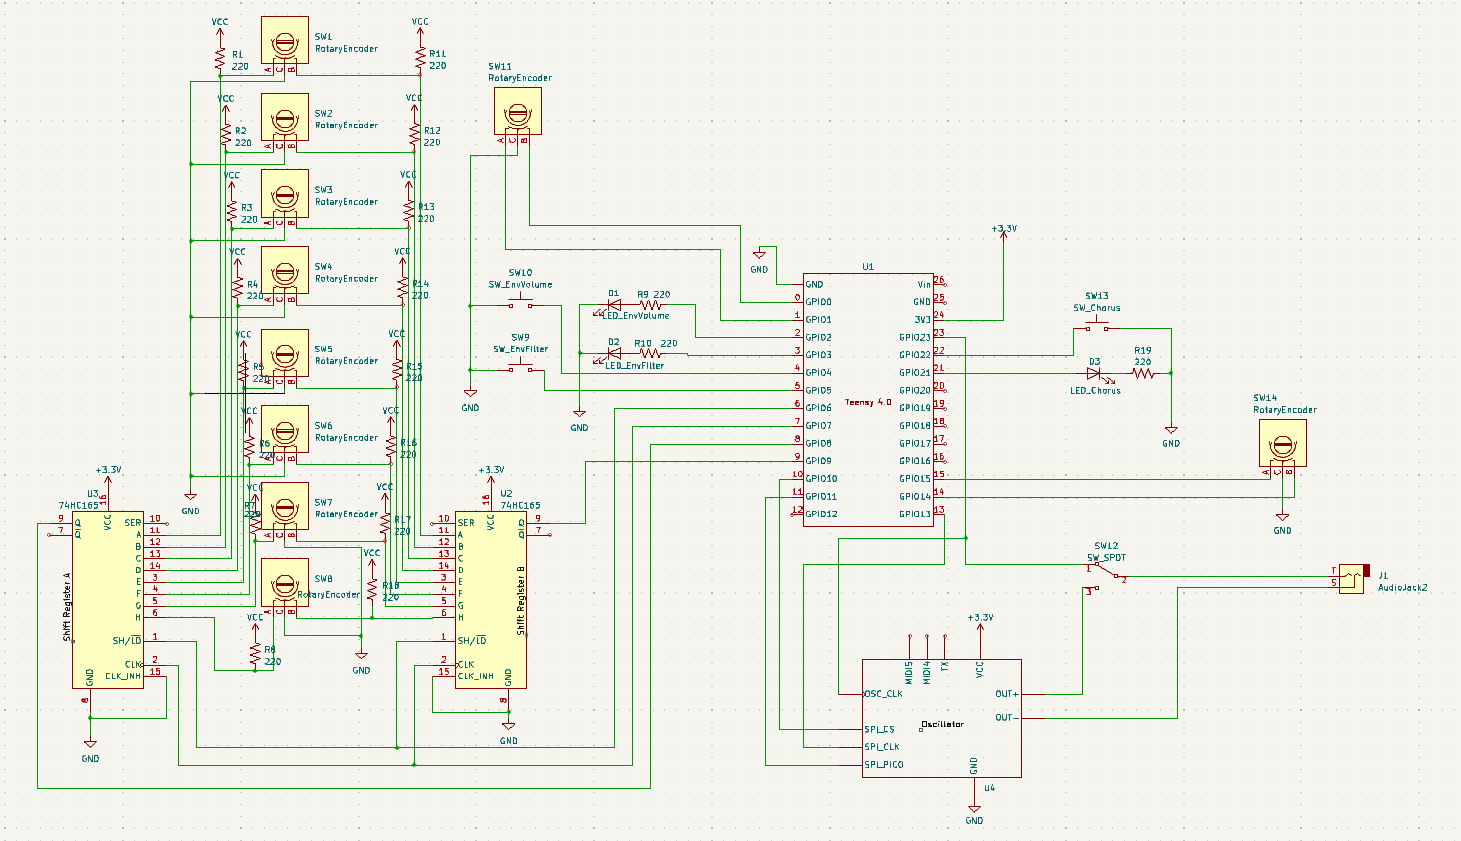
Task: Click the 'SW_SPDT' label
Action: pyautogui.click(x=1106, y=558)
